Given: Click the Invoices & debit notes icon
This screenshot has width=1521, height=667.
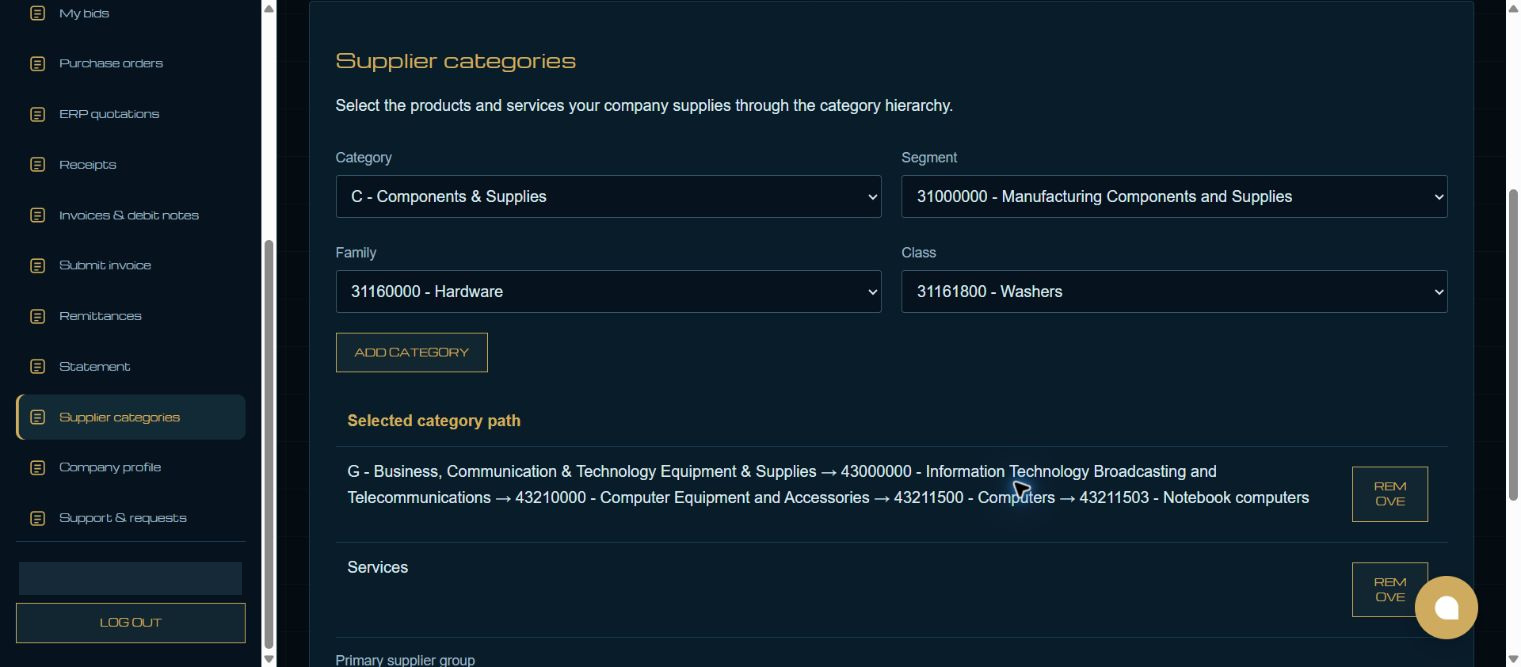Looking at the screenshot, I should pos(37,215).
